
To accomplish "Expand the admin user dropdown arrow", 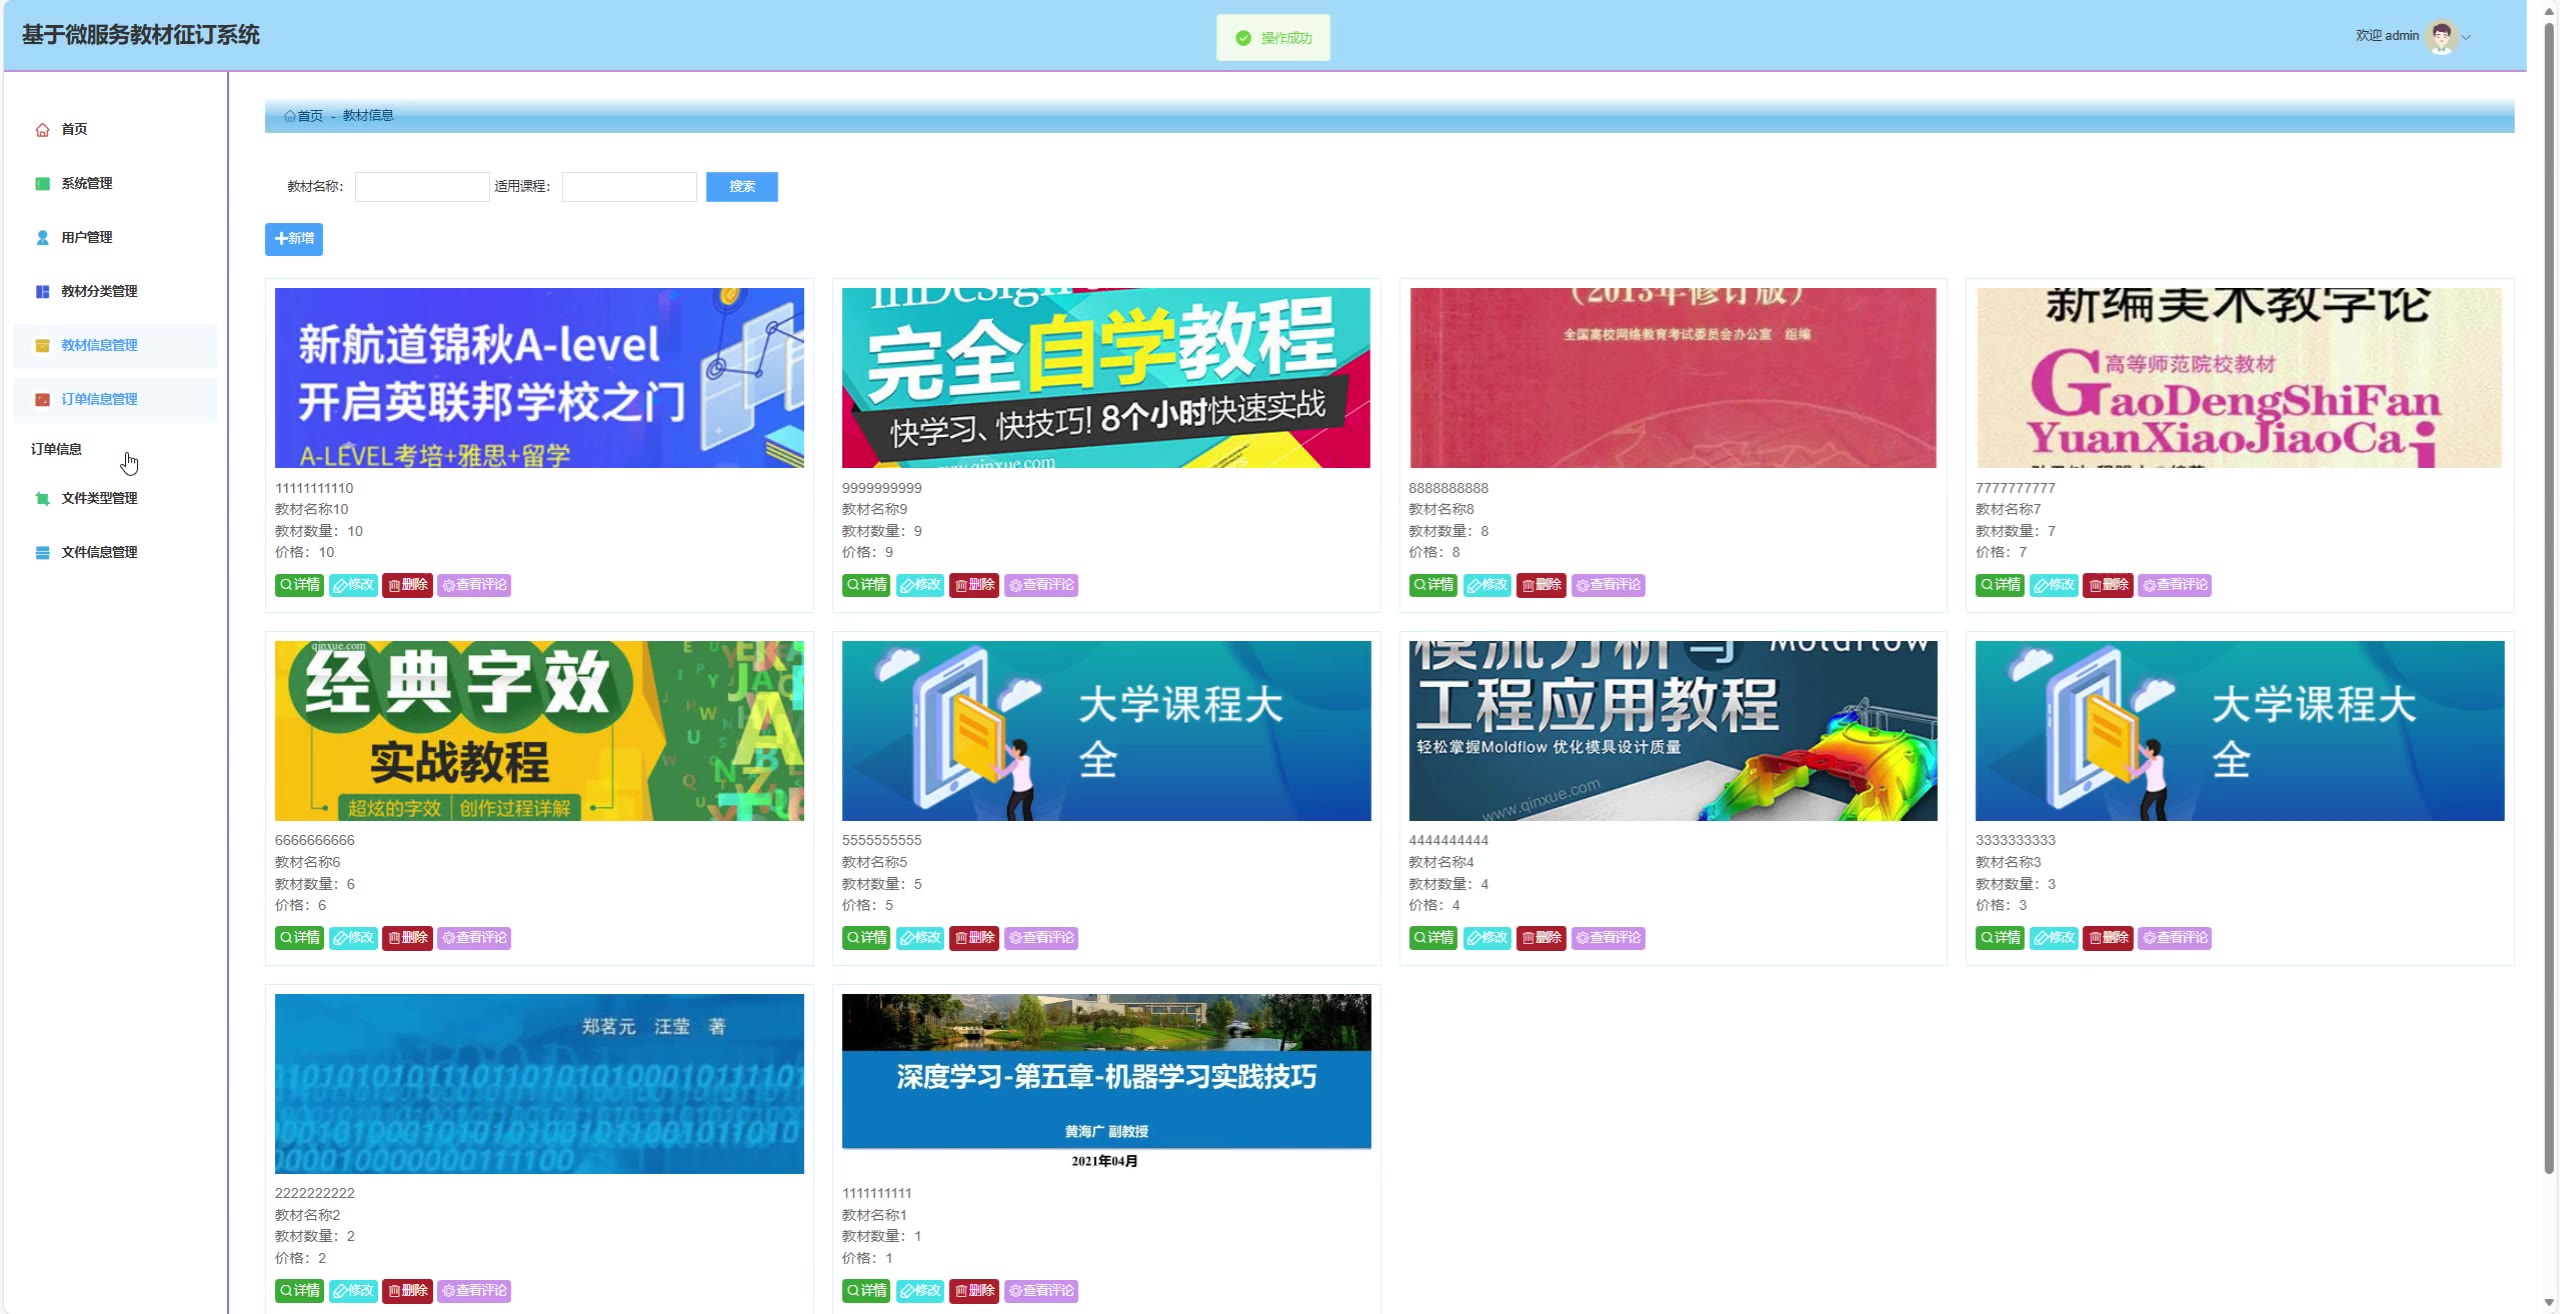I will (x=2466, y=38).
